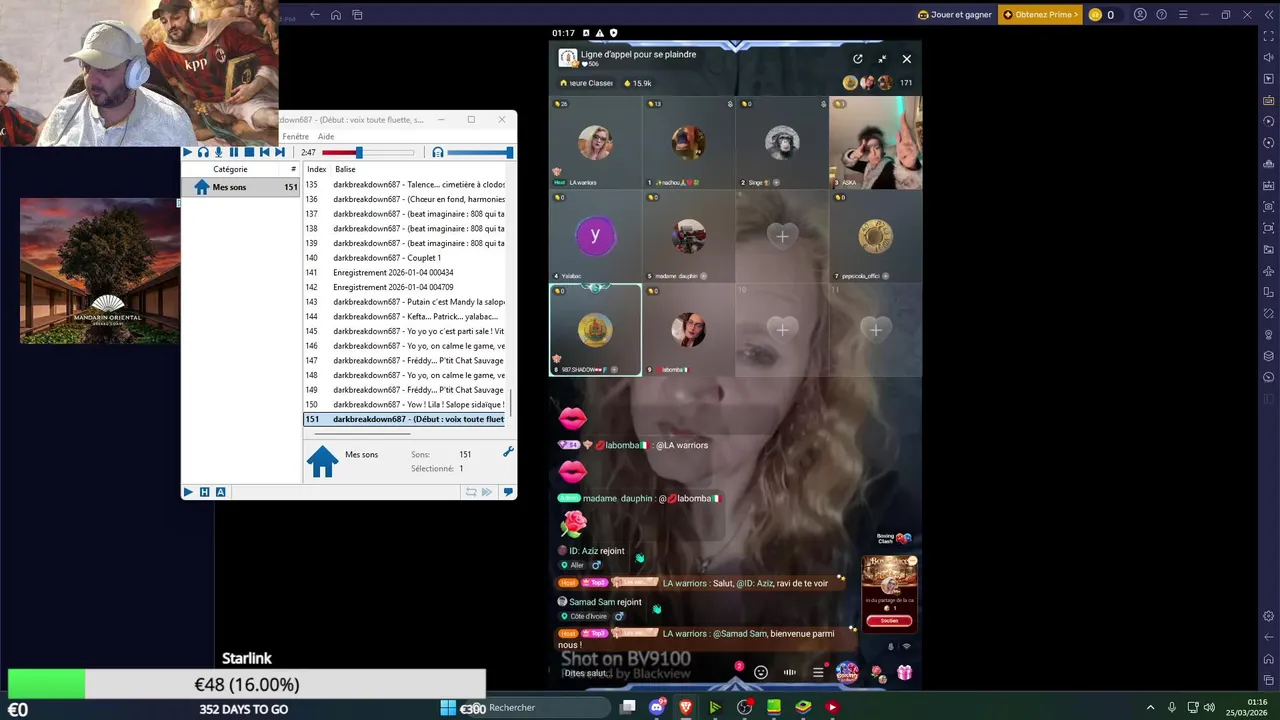Click the play button in soundboard toolbar

187,152
